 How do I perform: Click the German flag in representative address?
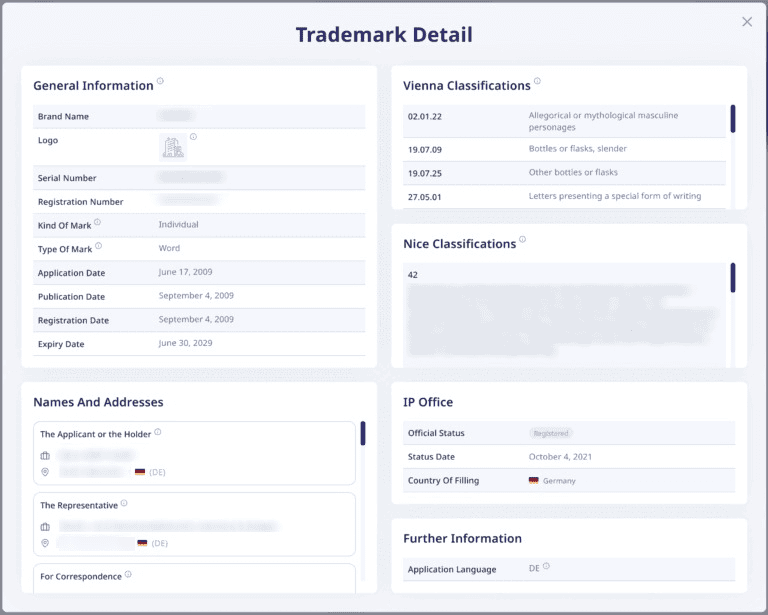coord(143,543)
